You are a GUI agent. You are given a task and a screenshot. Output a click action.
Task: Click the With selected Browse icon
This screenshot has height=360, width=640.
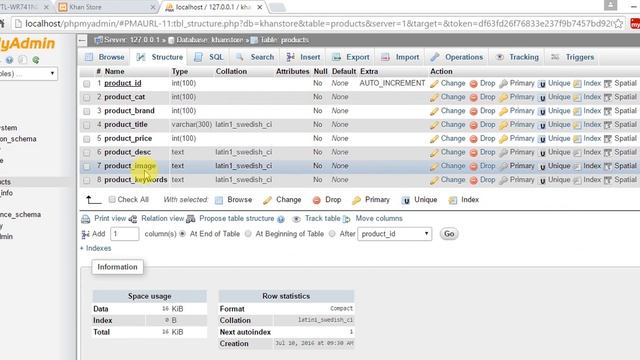[x=219, y=200]
